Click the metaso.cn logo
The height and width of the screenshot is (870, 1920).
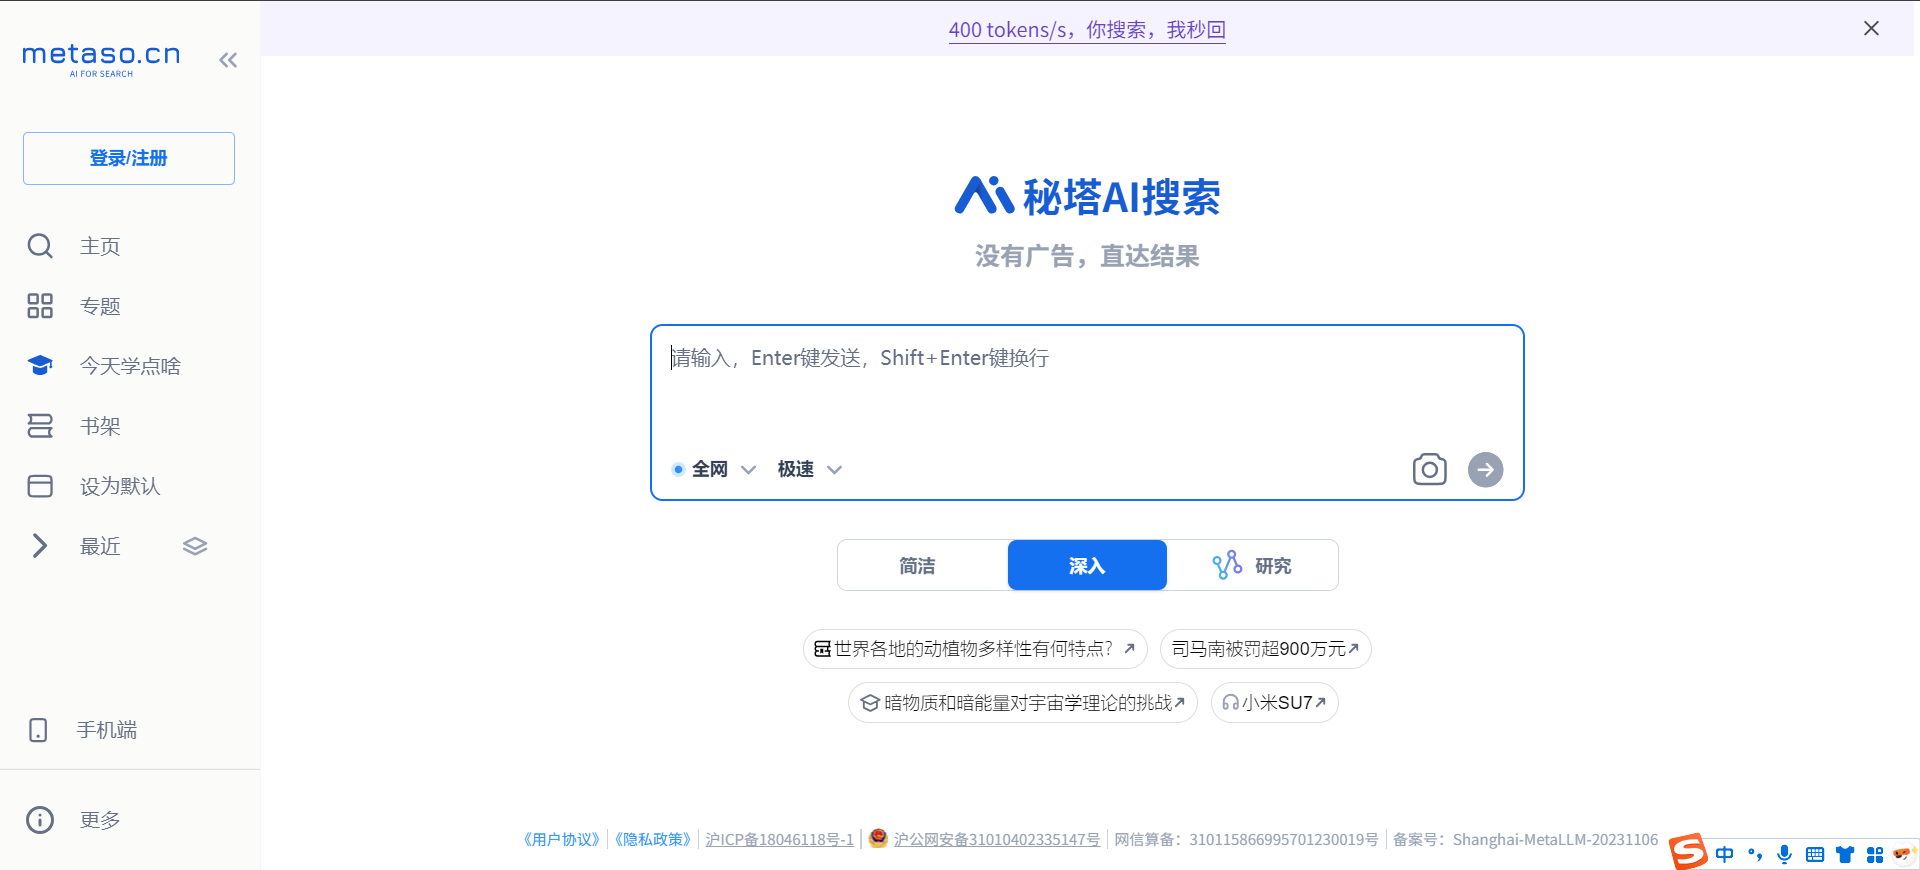pyautogui.click(x=101, y=59)
